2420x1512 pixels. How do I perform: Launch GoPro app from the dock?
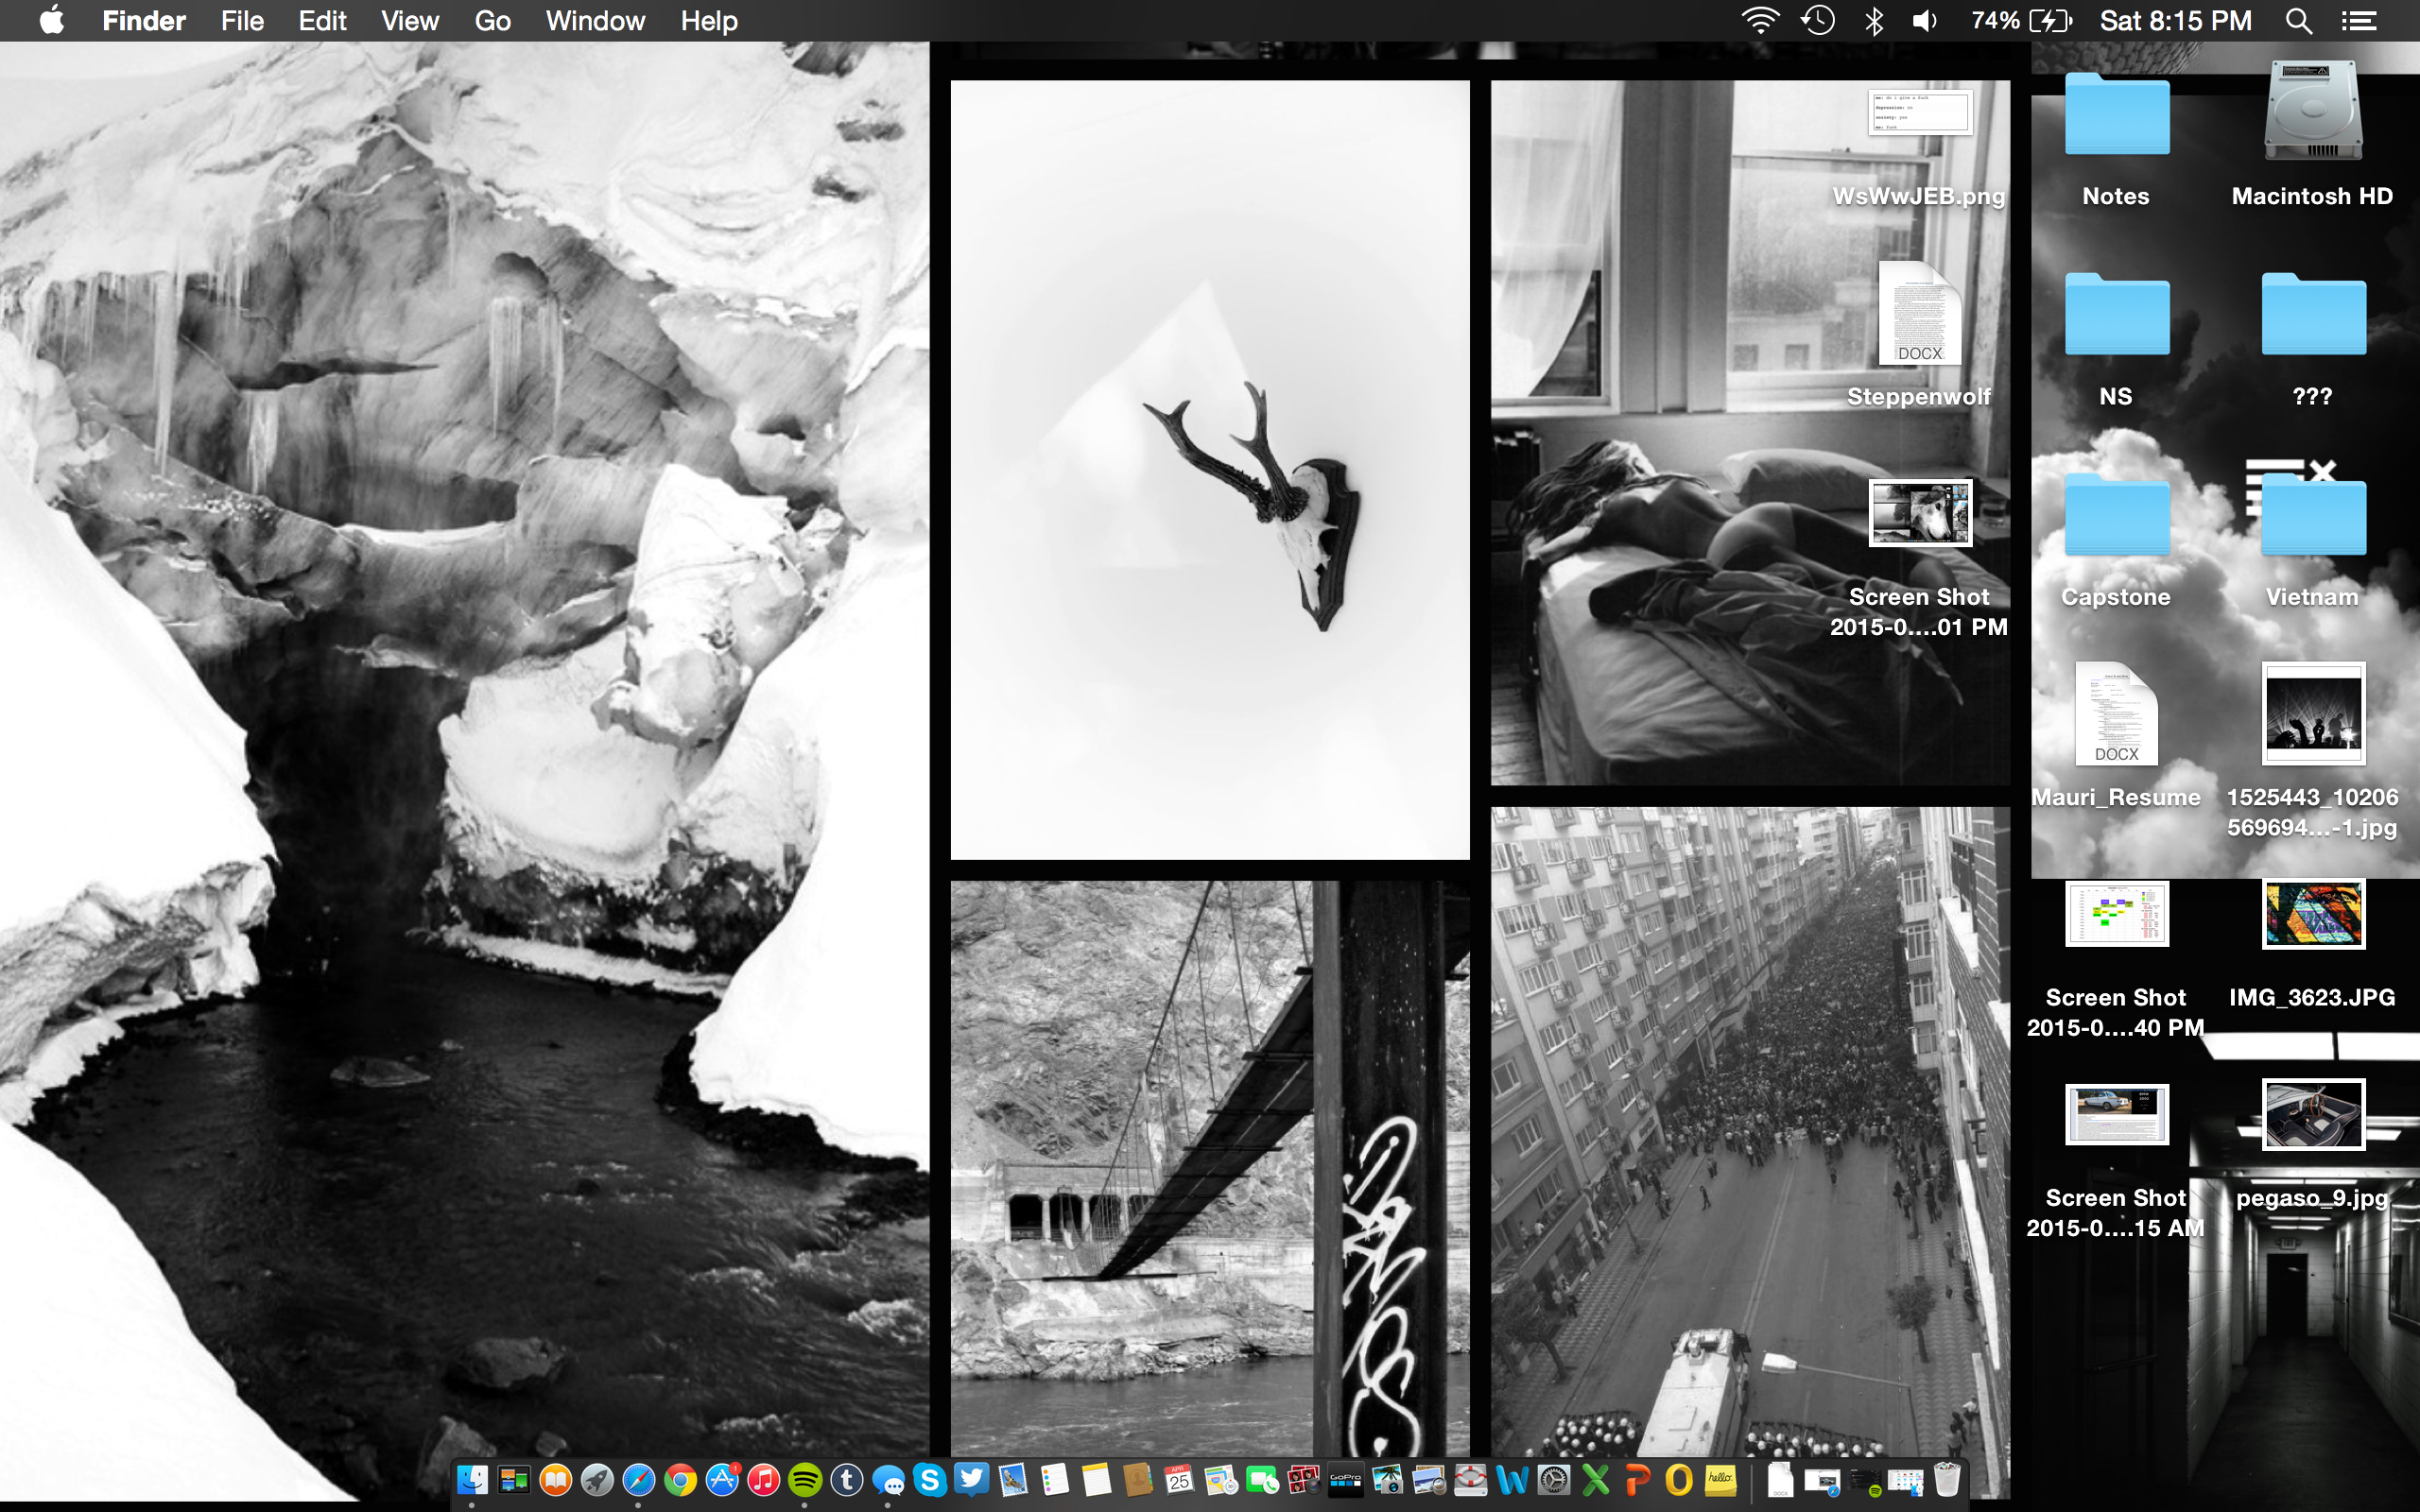(1346, 1479)
